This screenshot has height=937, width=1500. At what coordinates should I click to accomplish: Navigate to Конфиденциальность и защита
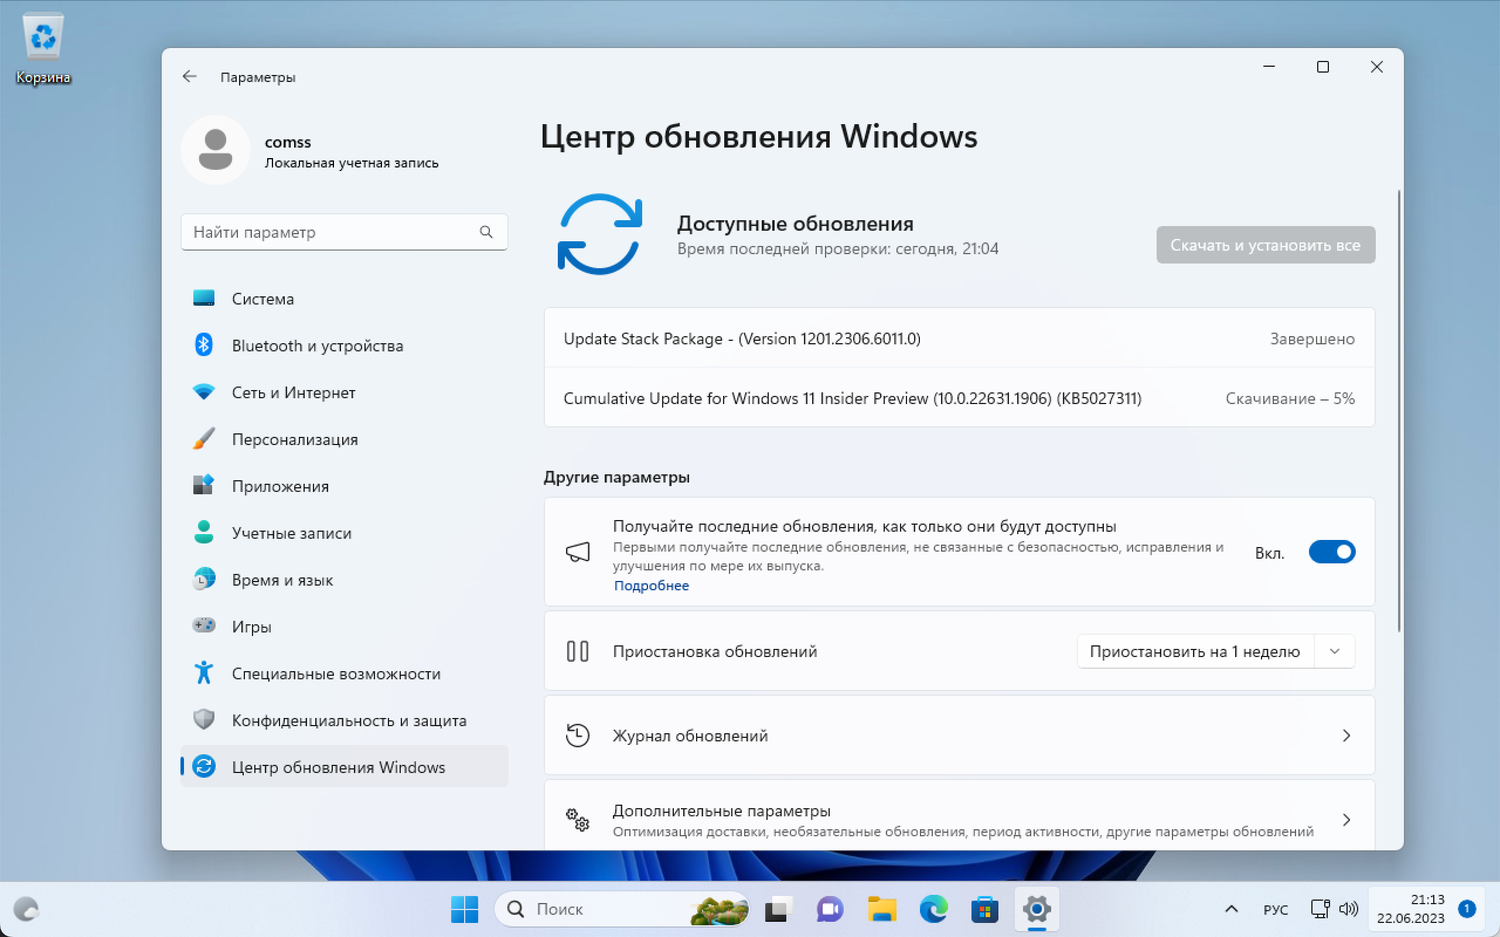click(x=344, y=720)
